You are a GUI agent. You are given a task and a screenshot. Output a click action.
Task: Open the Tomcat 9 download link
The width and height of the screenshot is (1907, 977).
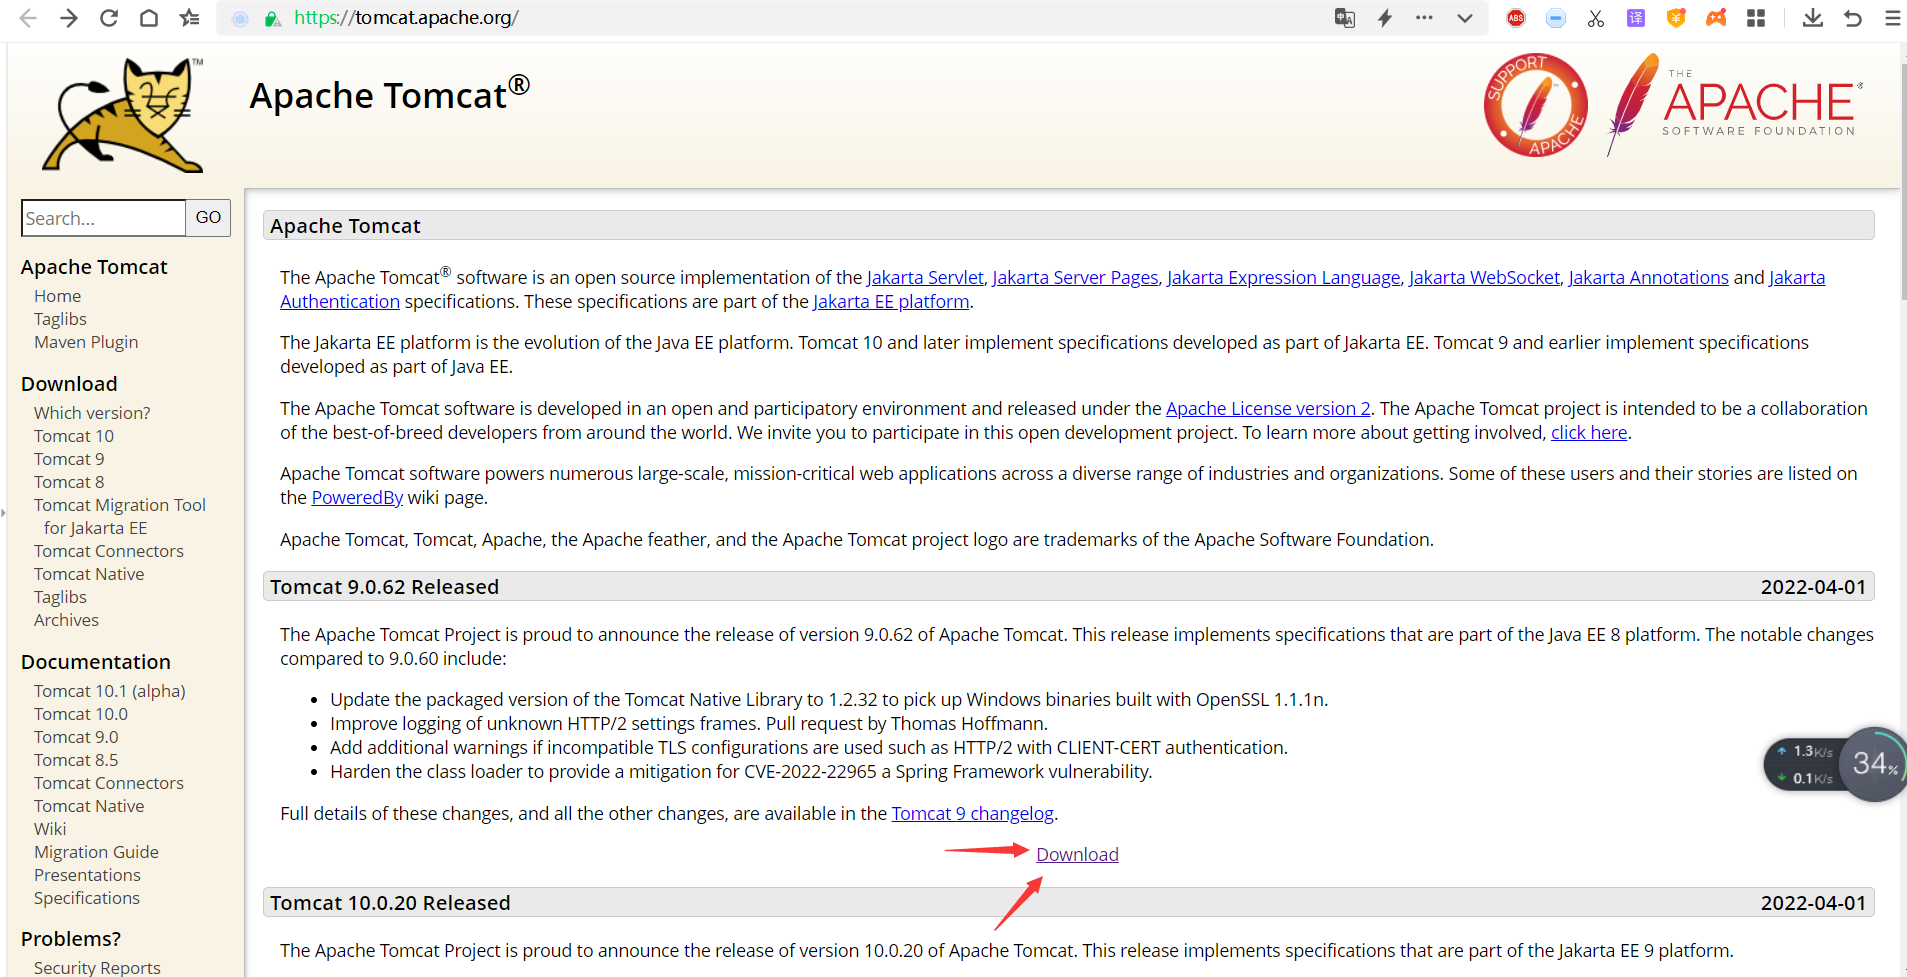(69, 459)
